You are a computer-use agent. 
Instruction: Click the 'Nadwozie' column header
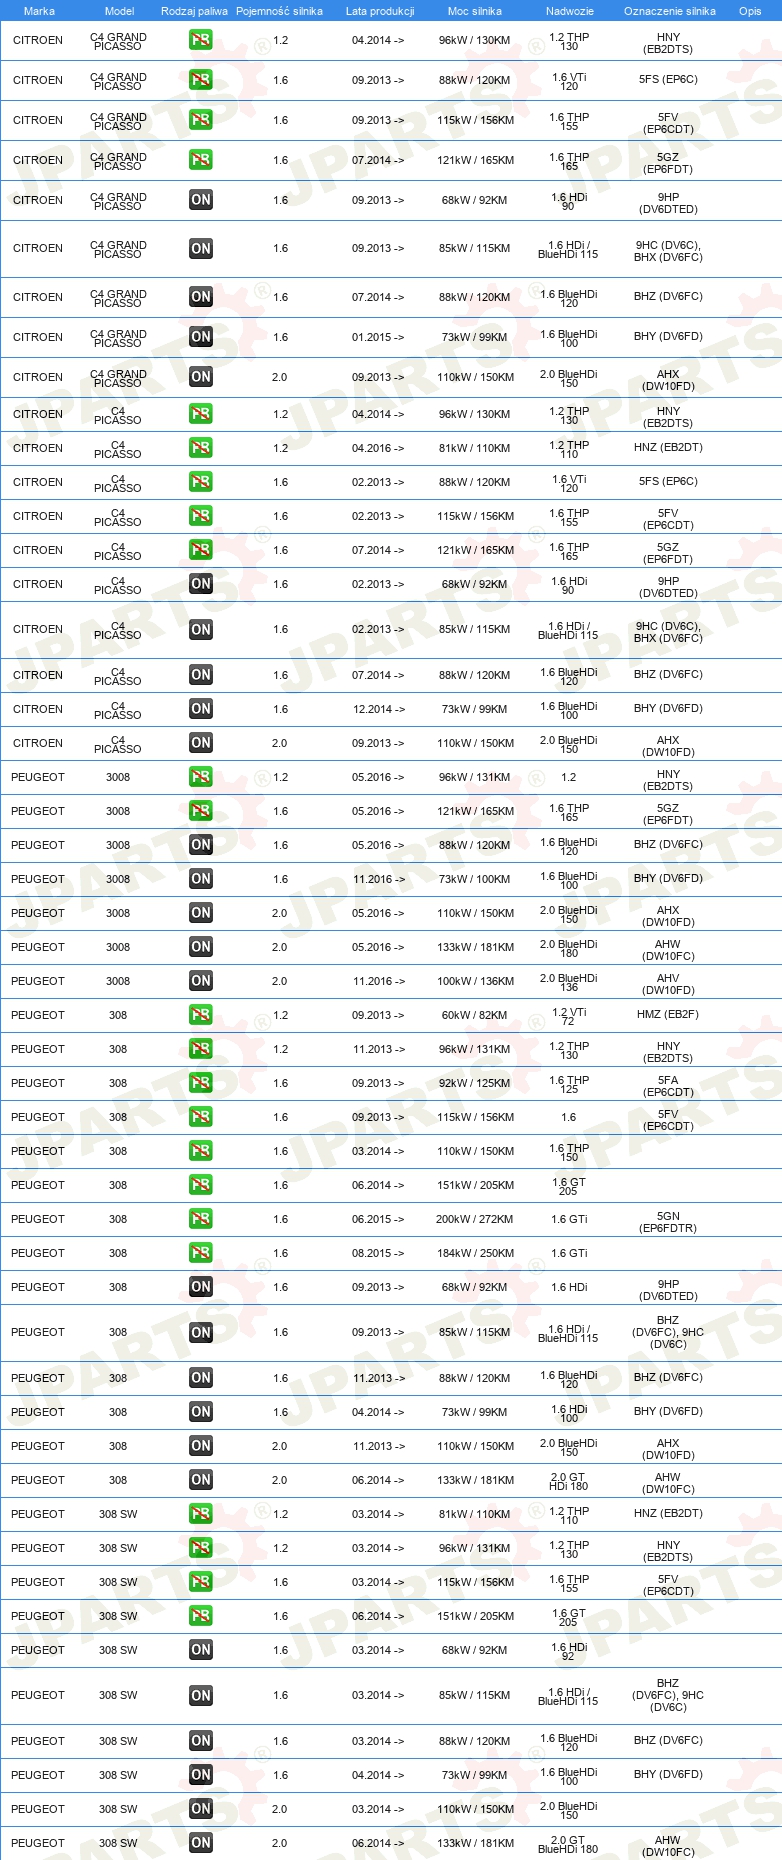570,11
